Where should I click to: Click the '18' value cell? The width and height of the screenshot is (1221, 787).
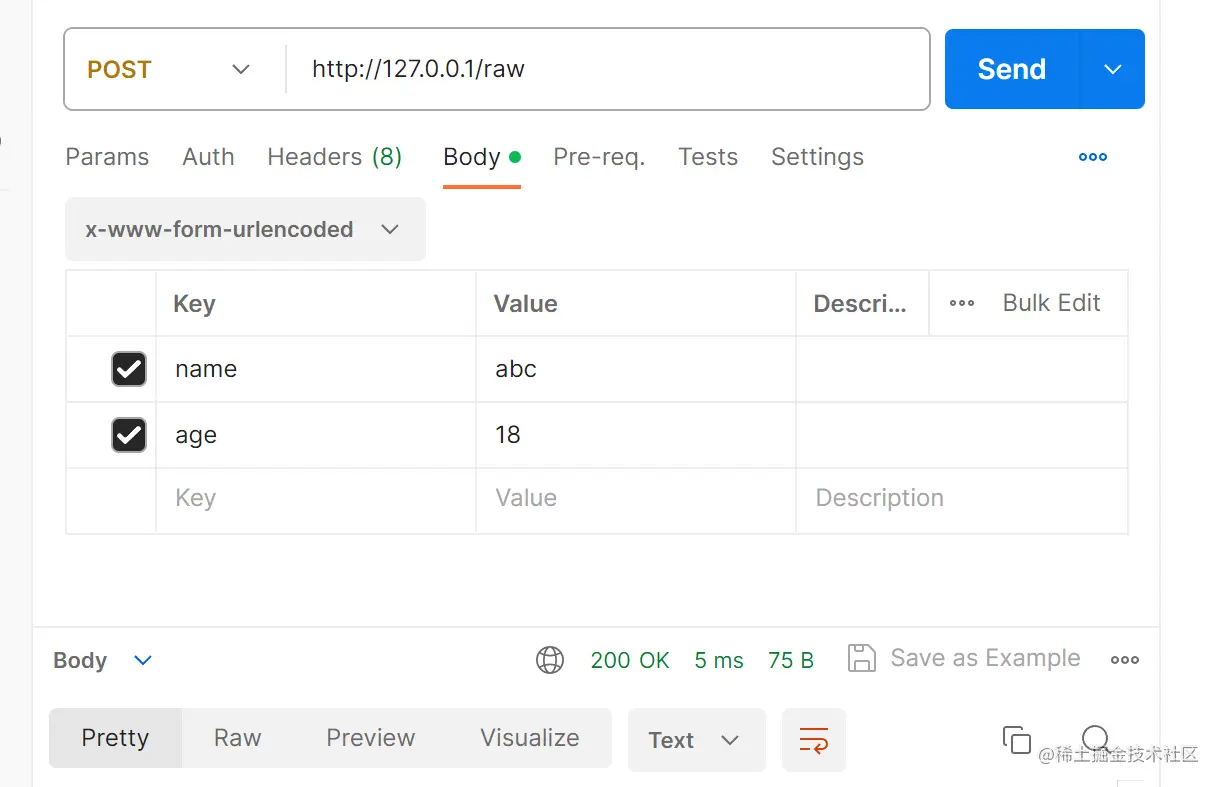point(636,435)
